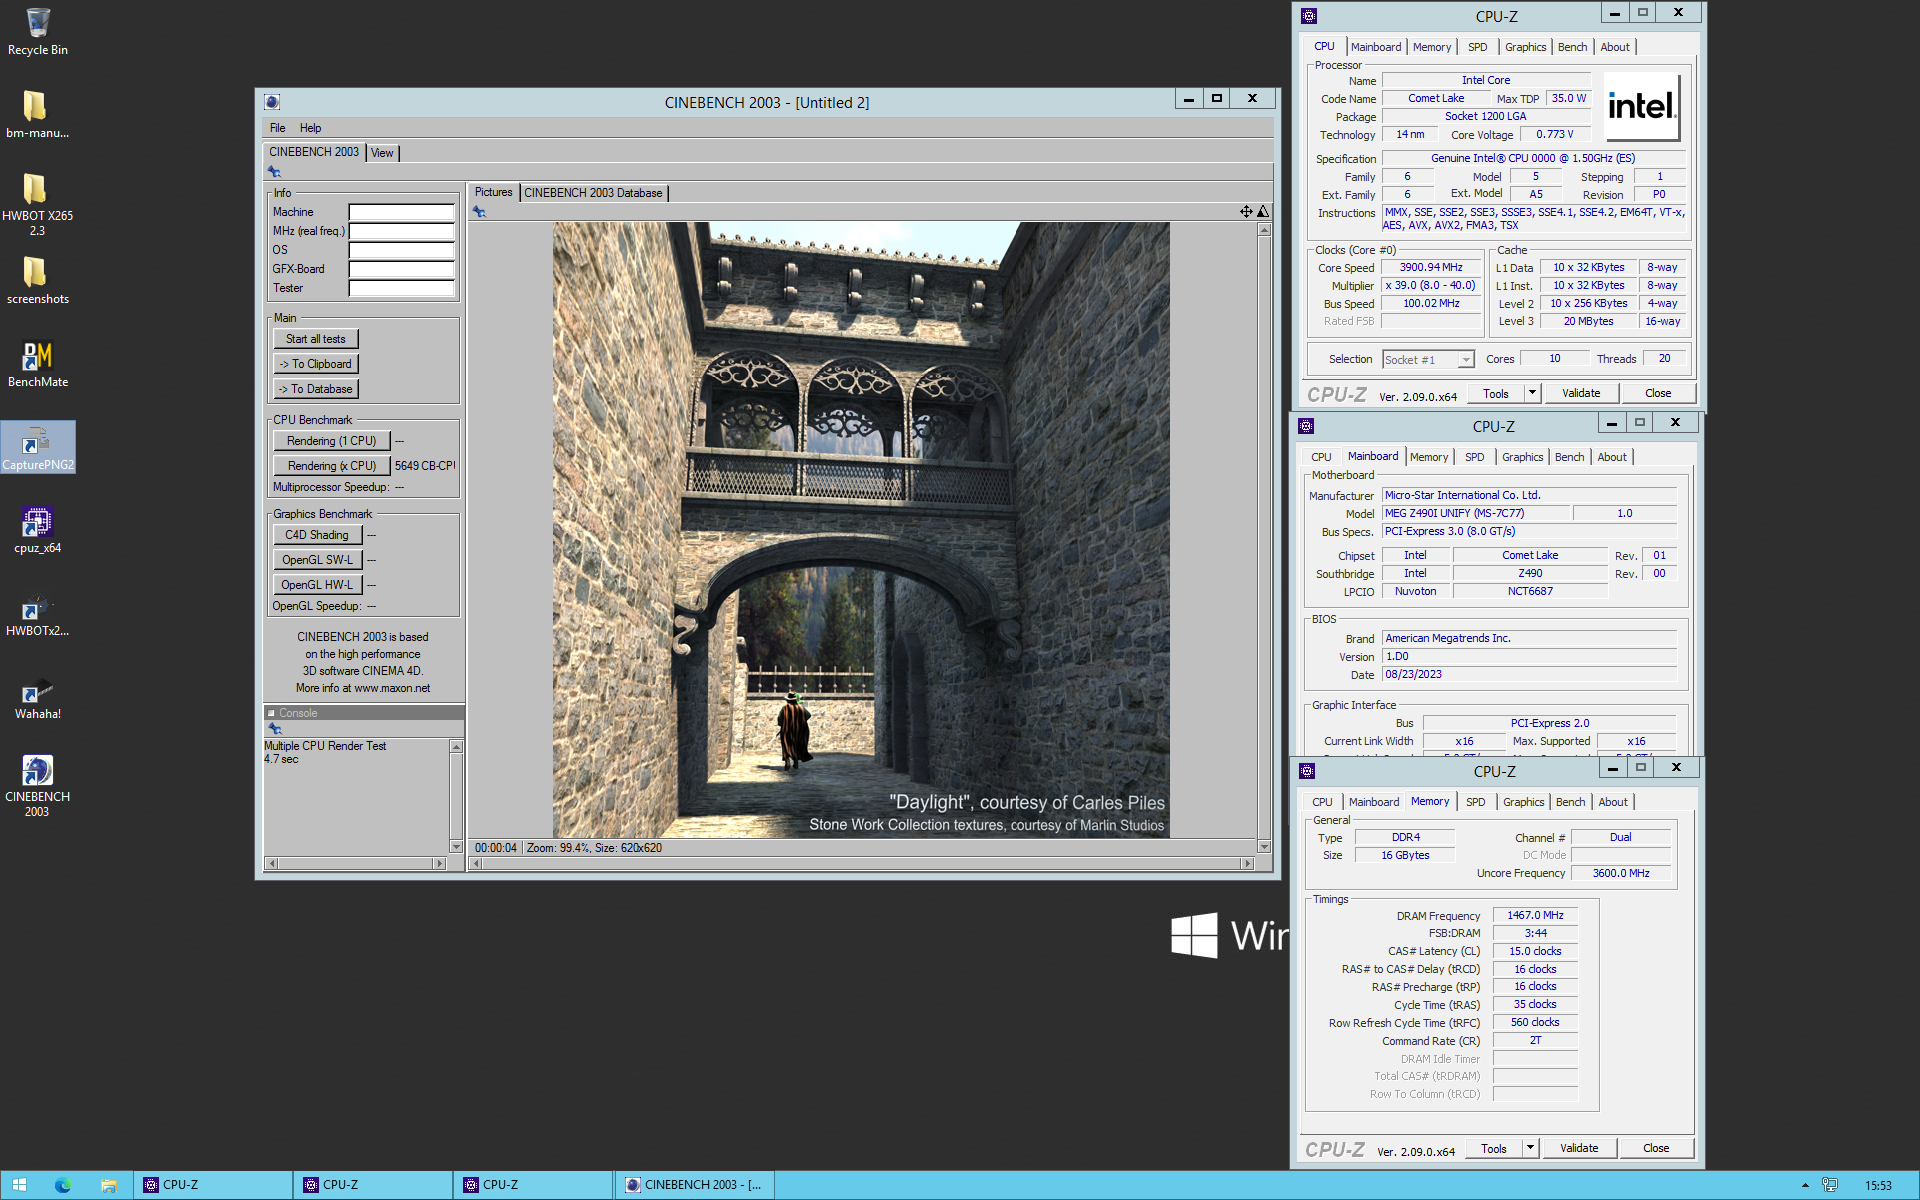The image size is (1920, 1200).
Task: Click the move-arrows icon above the picture
Action: click(1246, 211)
